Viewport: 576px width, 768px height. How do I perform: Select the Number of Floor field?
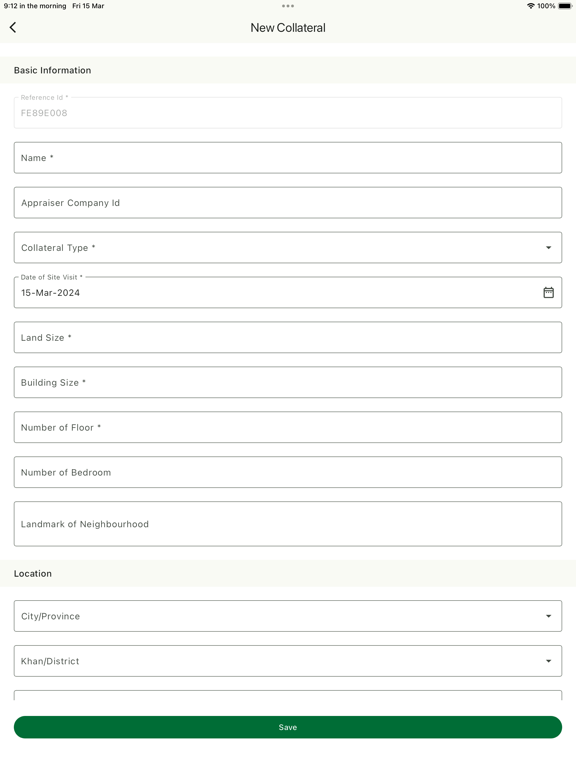tap(288, 428)
